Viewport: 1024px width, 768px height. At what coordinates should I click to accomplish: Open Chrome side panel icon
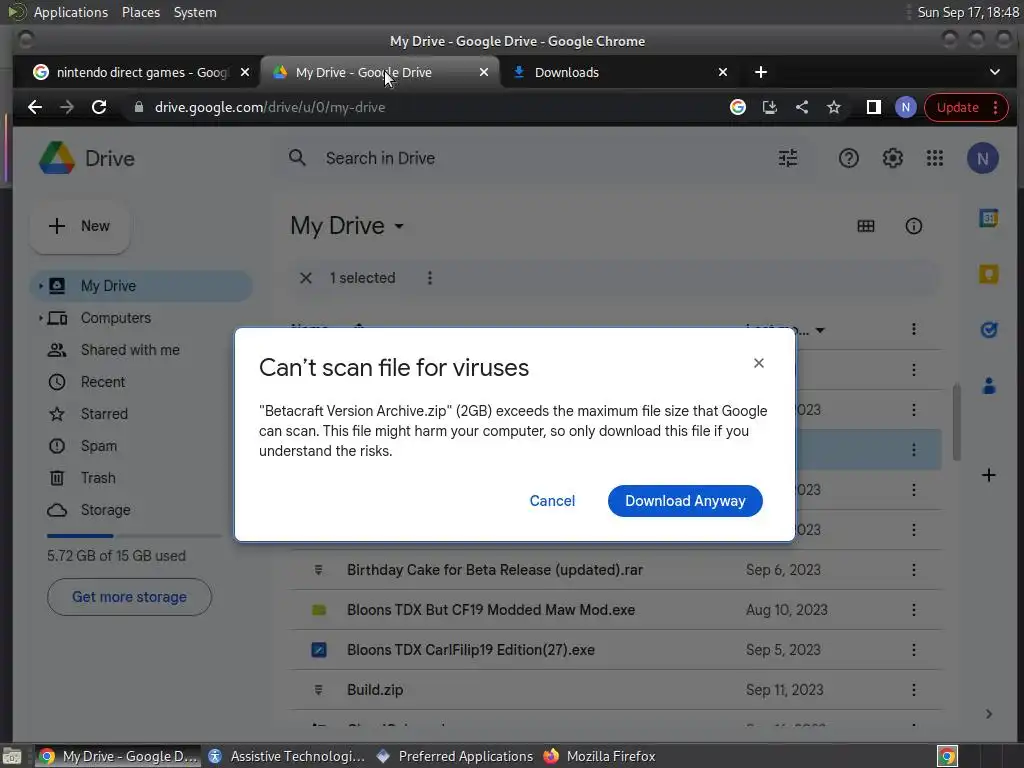coord(873,107)
